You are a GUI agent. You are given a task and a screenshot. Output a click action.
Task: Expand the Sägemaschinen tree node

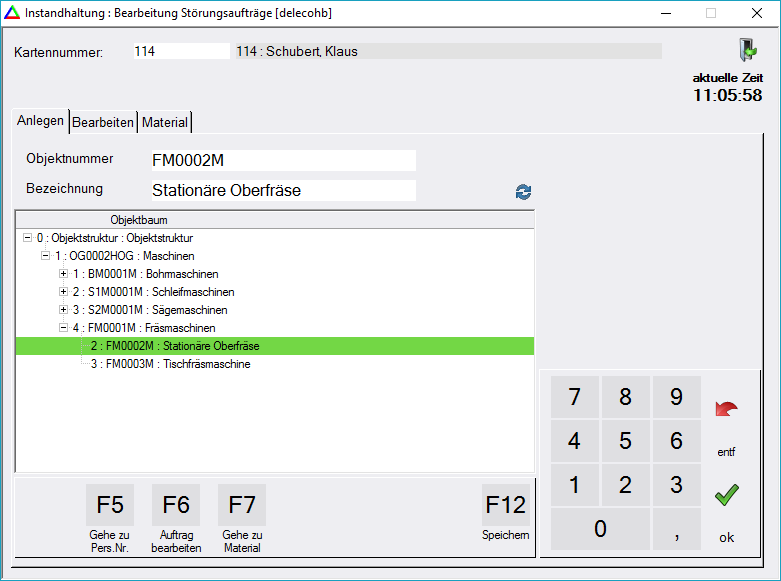[63, 310]
